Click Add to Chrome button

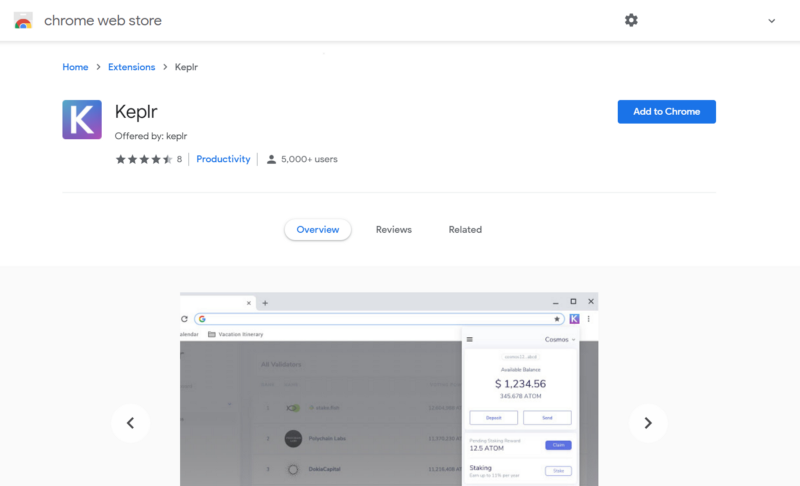tap(666, 112)
